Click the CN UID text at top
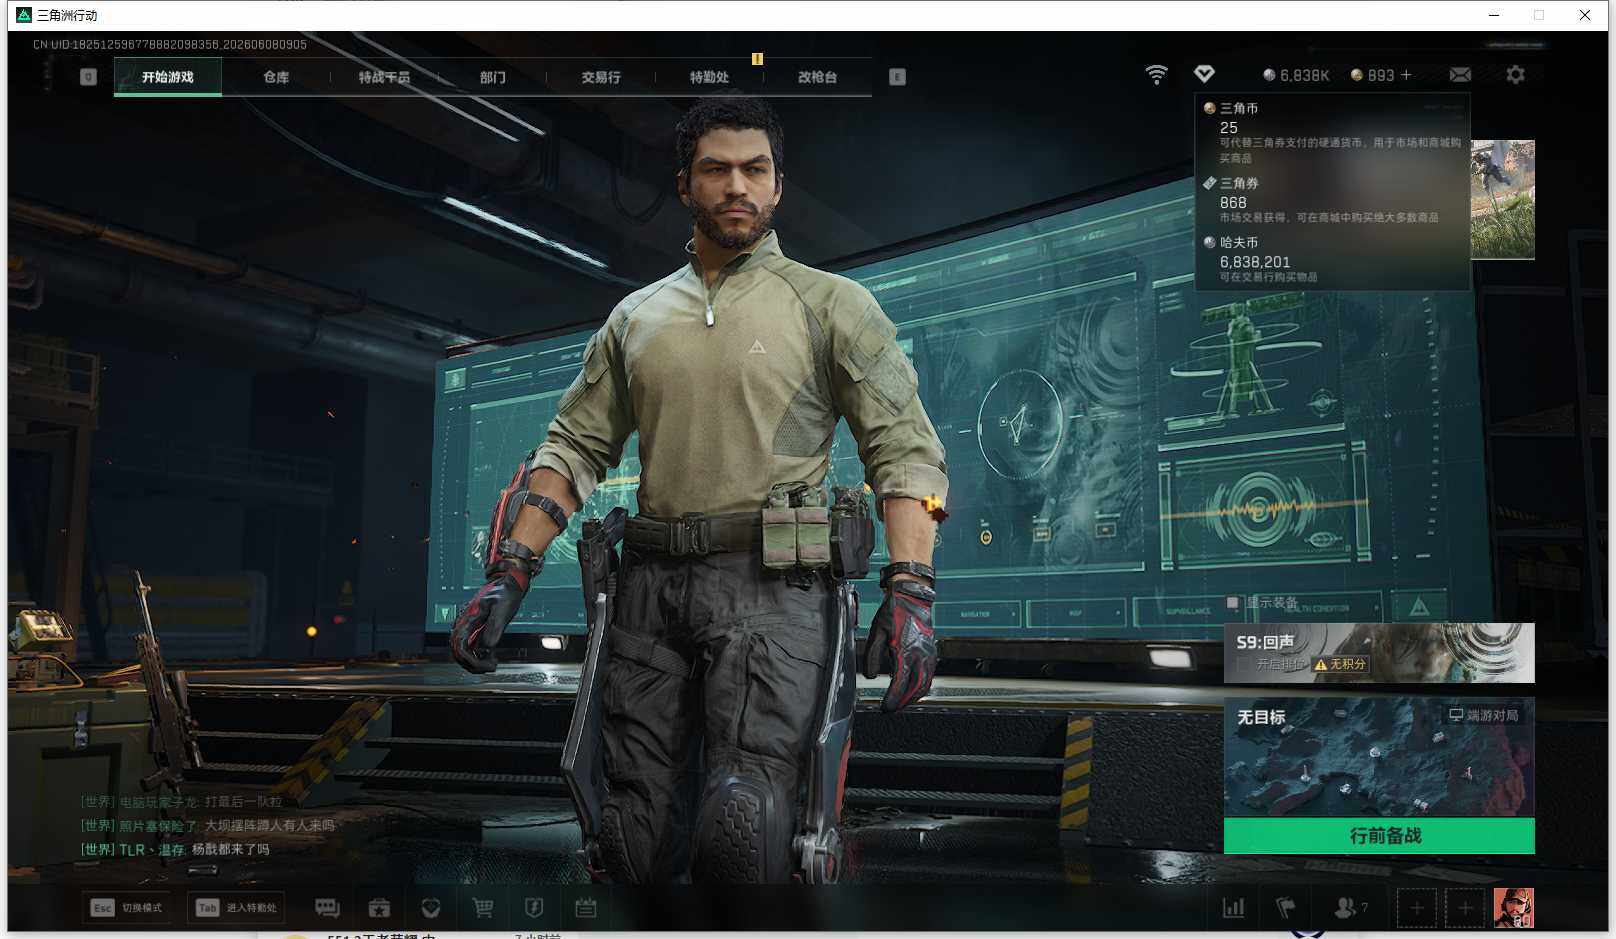 [170, 45]
